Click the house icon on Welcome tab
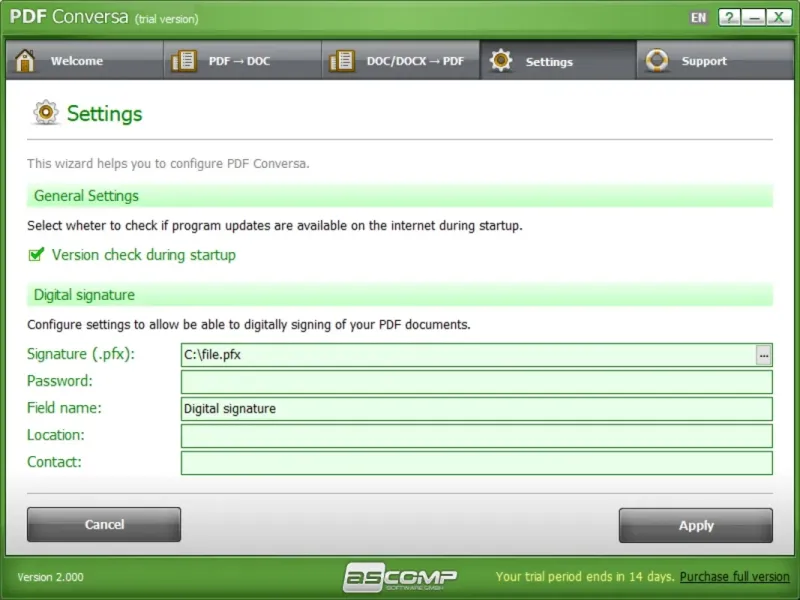This screenshot has width=800, height=600. click(24, 61)
